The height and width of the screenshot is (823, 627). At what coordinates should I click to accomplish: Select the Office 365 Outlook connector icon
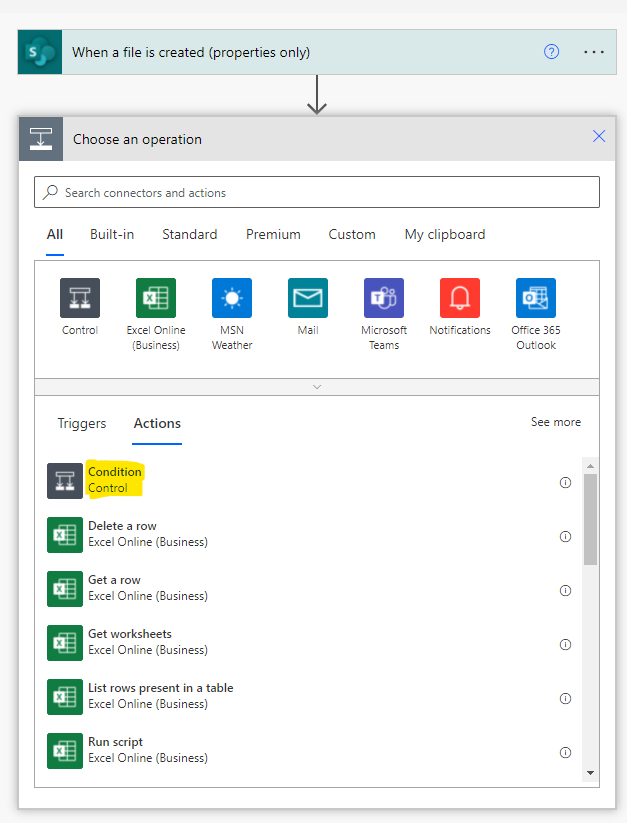click(x=536, y=298)
